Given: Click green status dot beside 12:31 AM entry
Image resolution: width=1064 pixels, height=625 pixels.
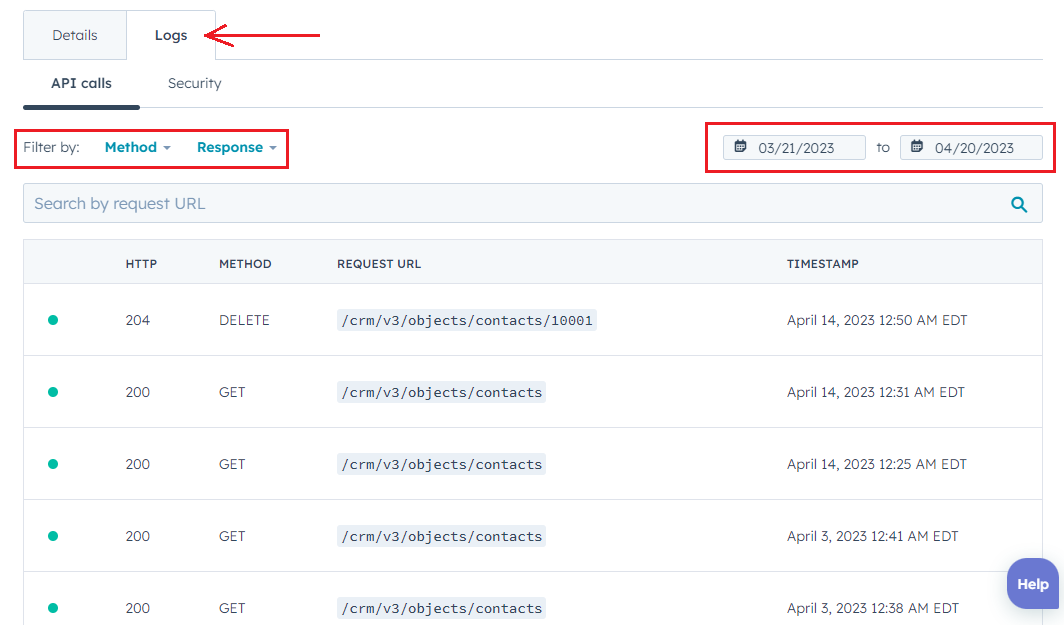Looking at the screenshot, I should 53,392.
